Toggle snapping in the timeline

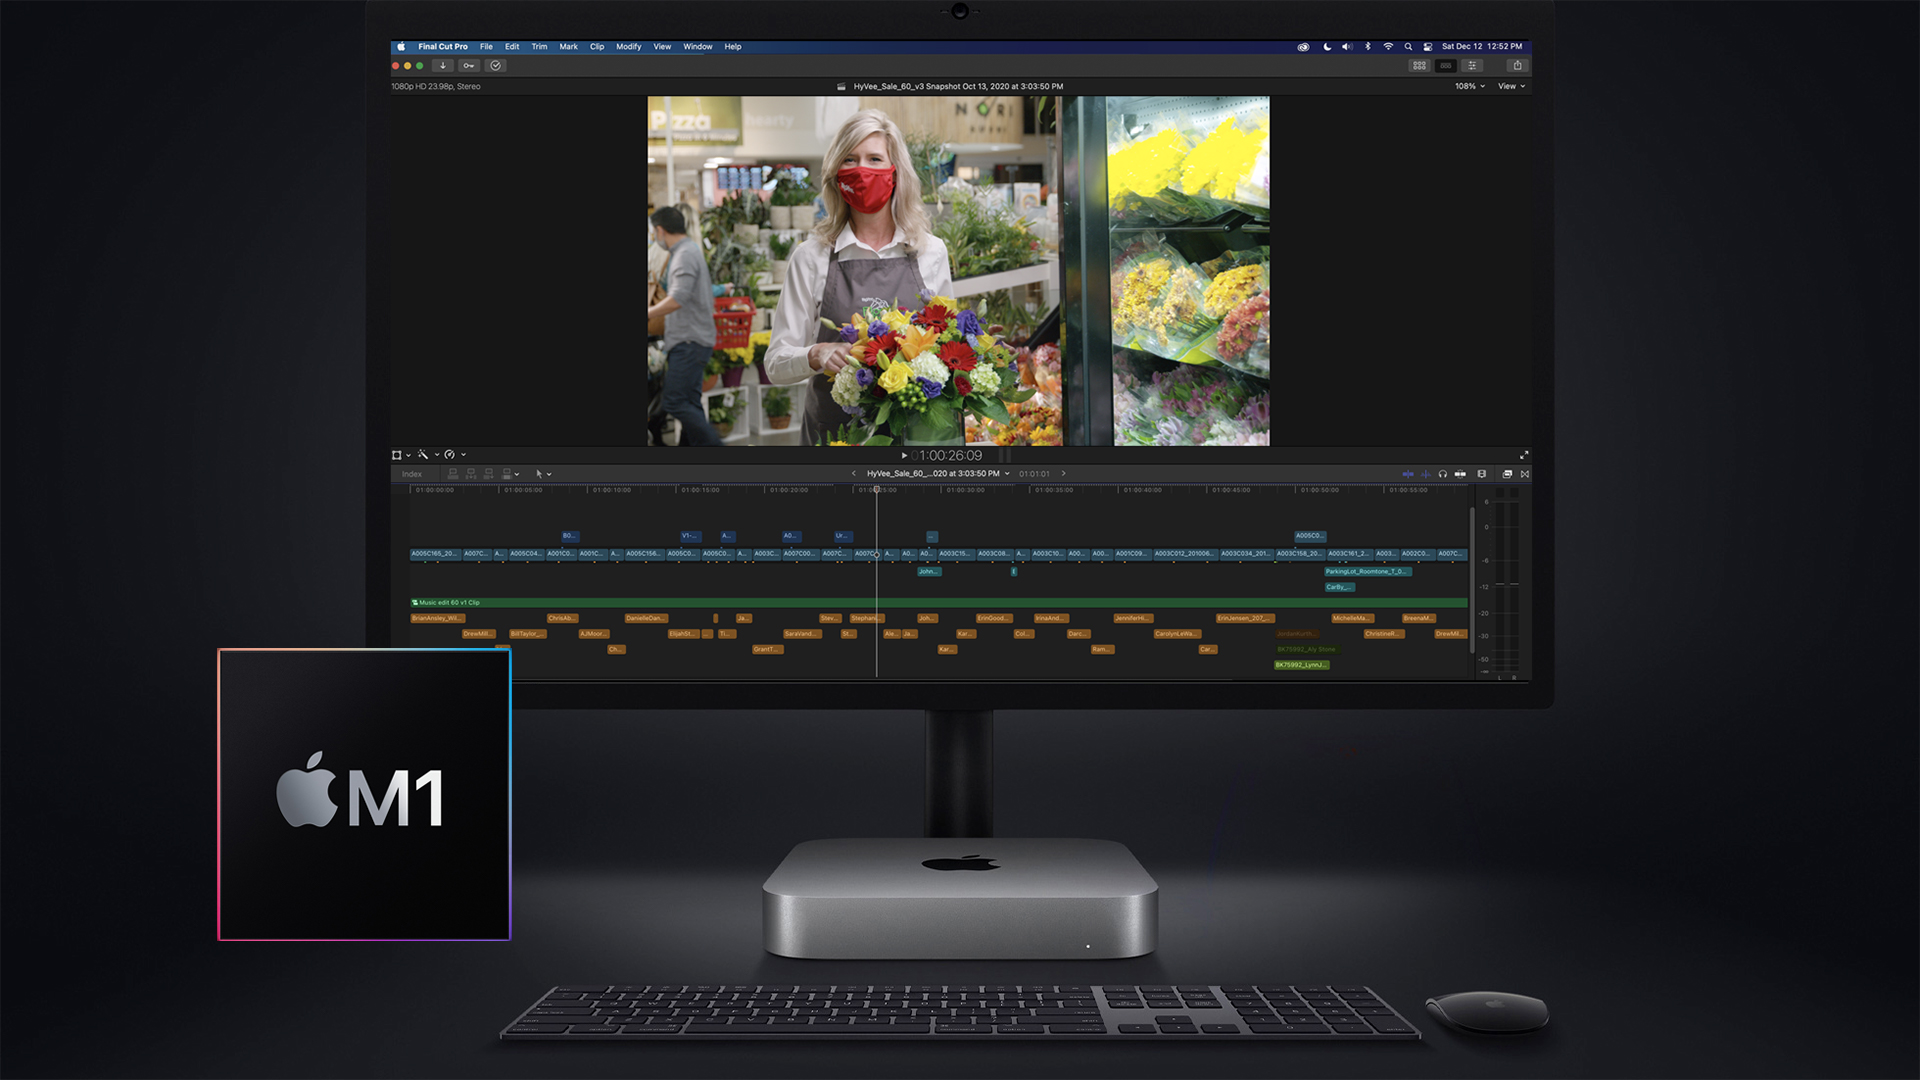point(1460,474)
